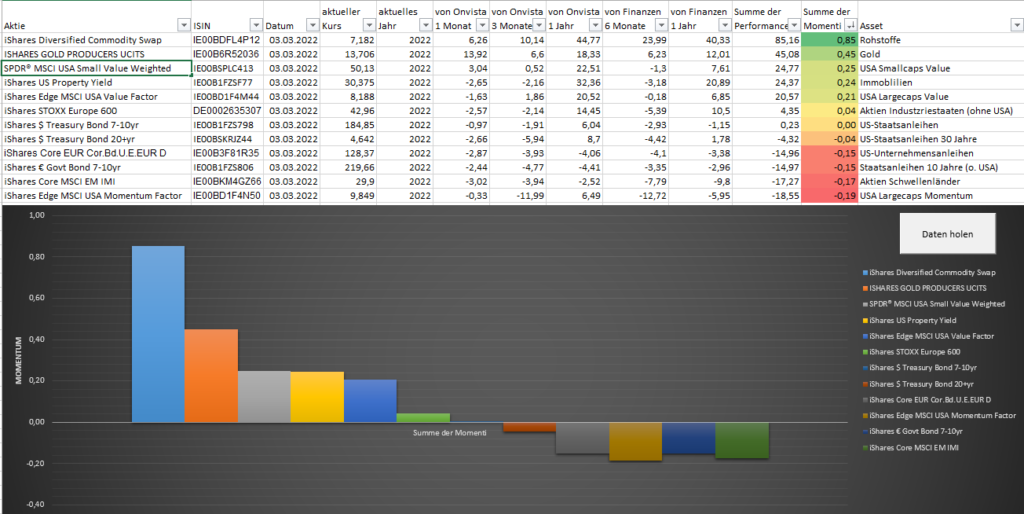This screenshot has height=514, width=1024.
Task: Select Finanzen 6 Monate cell 23,99
Action: tap(635, 40)
